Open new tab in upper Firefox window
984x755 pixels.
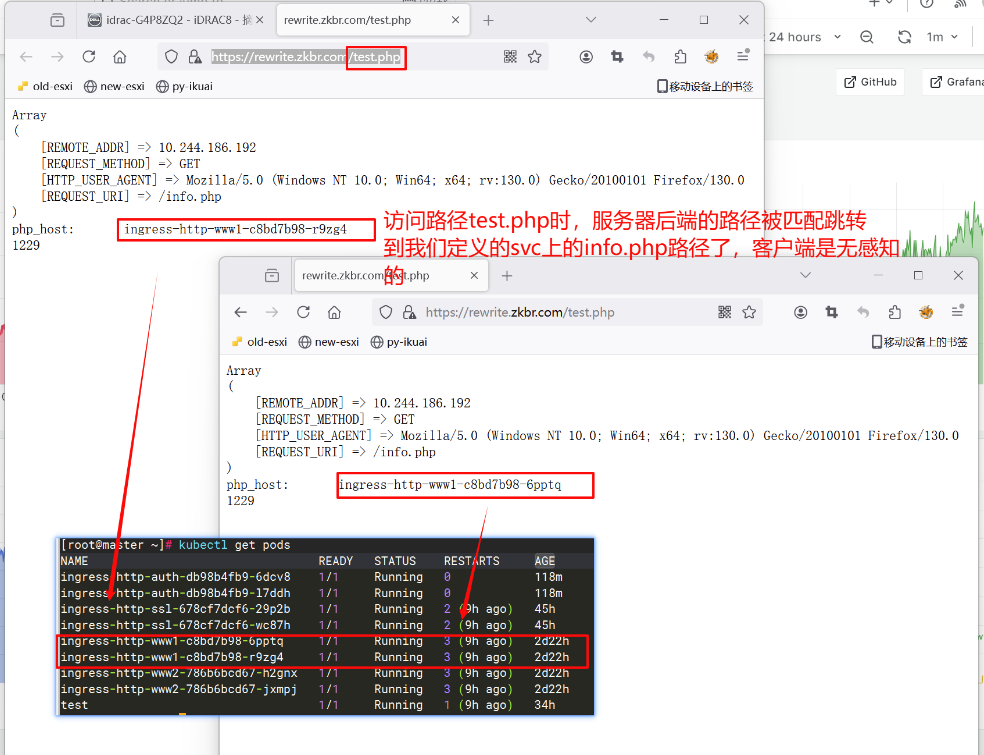488,20
